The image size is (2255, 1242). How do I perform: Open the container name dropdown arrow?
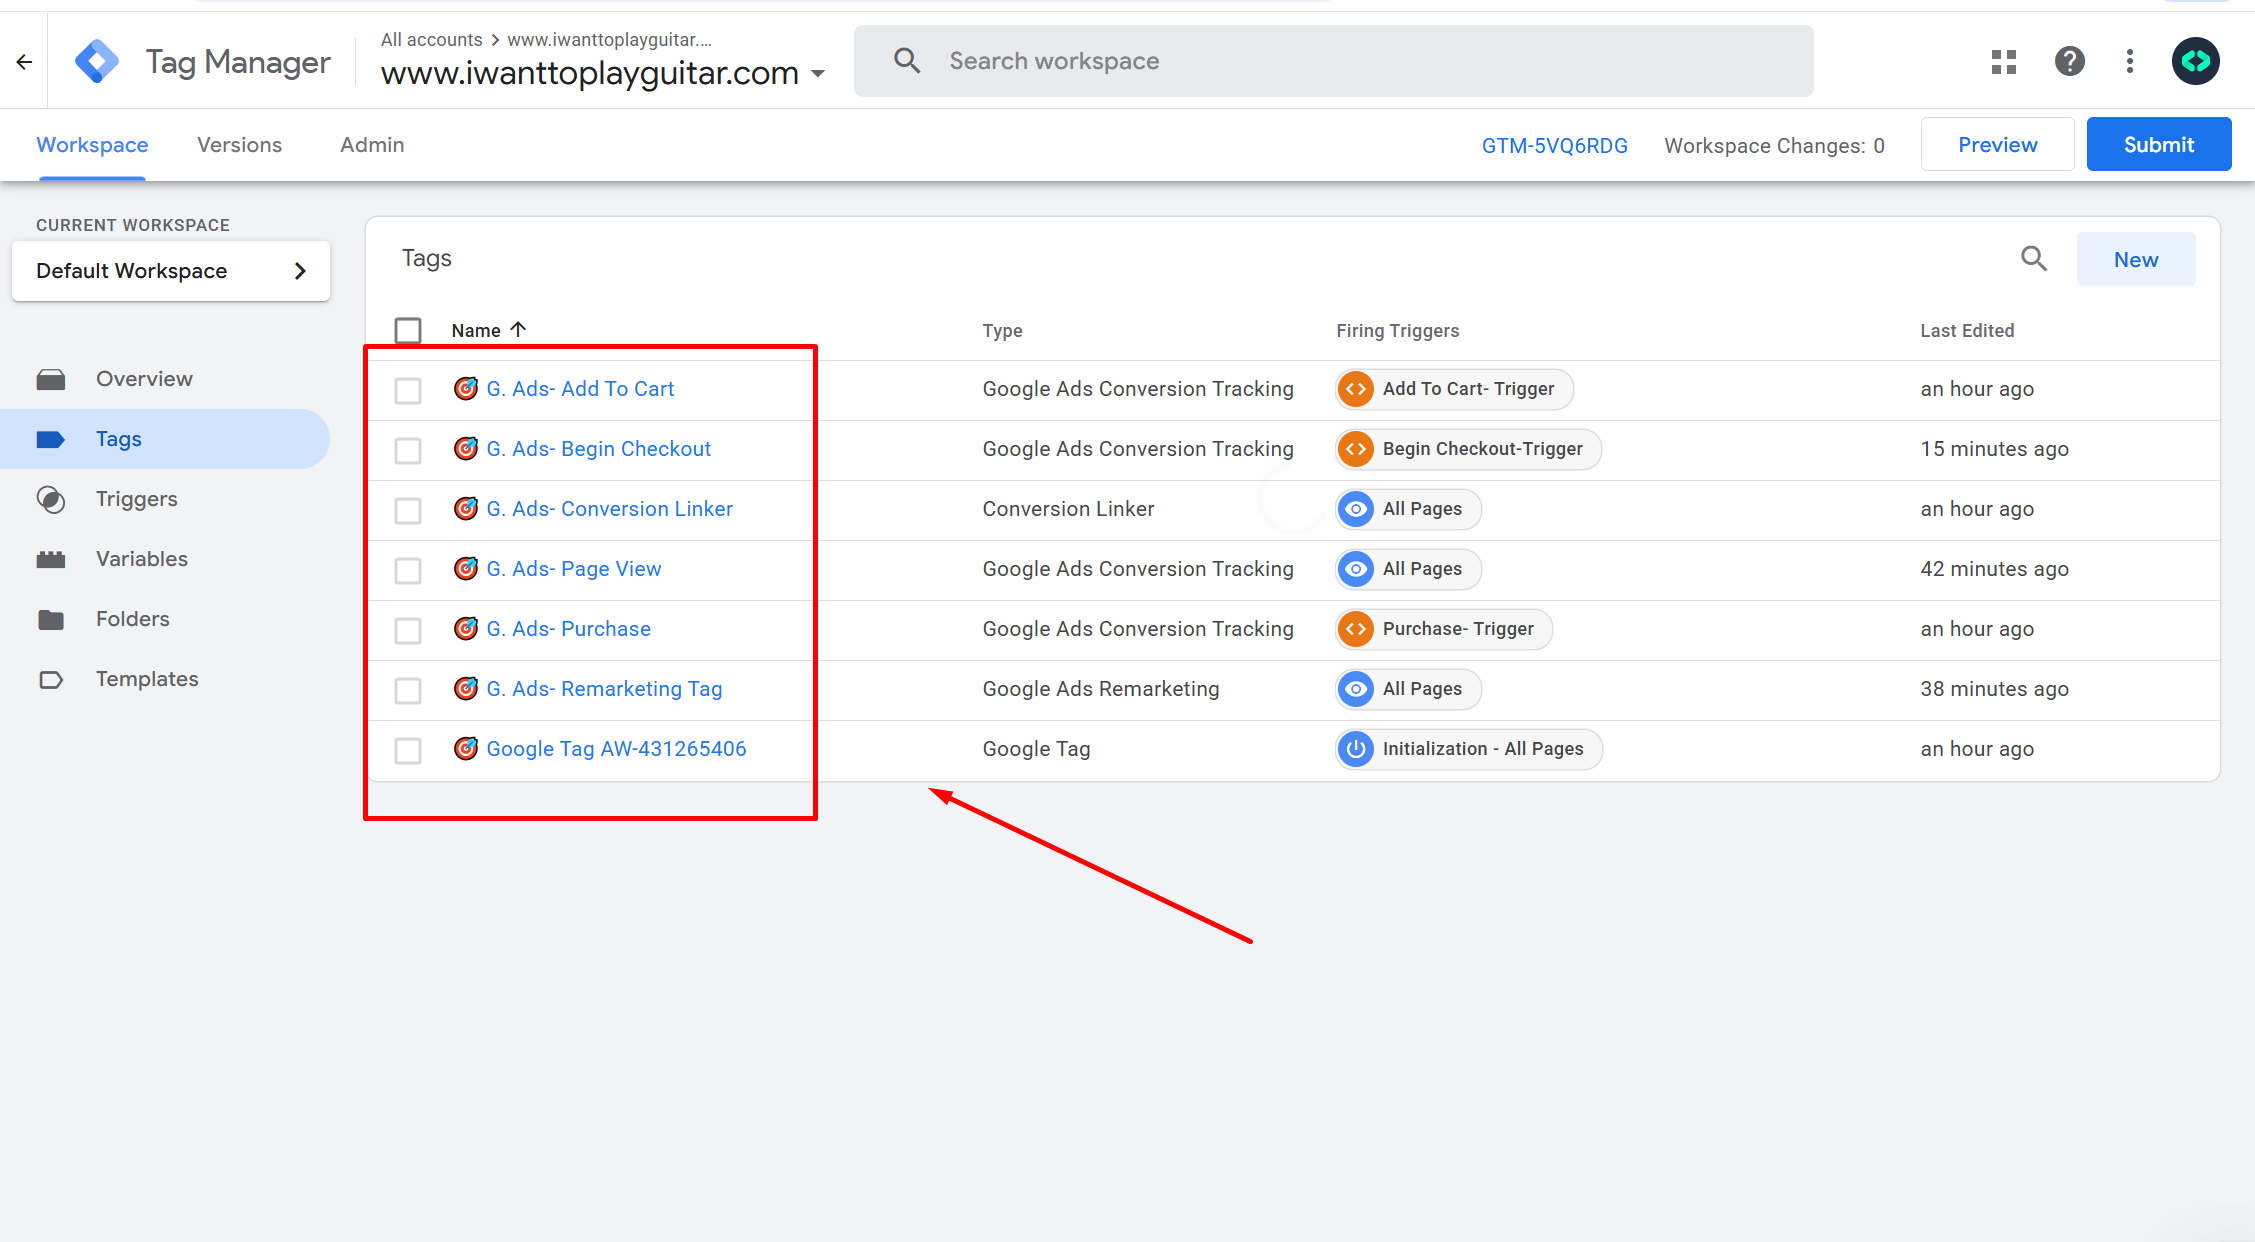click(x=818, y=74)
